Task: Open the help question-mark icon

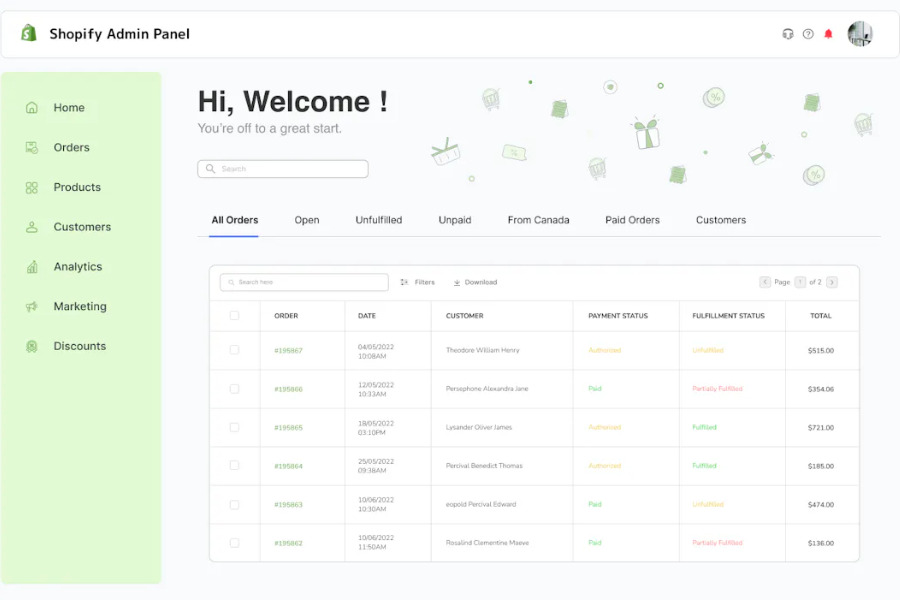Action: pyautogui.click(x=808, y=33)
